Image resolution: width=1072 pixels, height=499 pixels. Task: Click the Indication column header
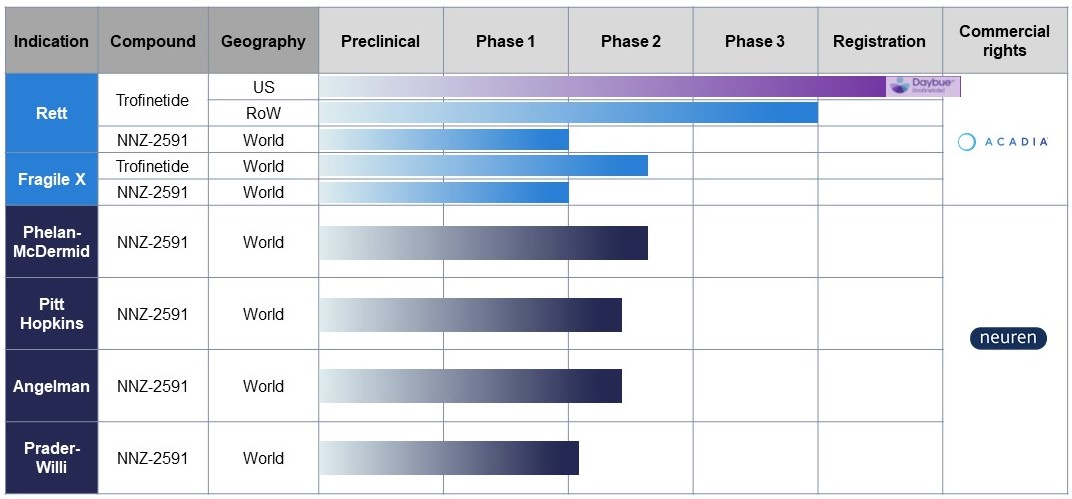tap(51, 41)
